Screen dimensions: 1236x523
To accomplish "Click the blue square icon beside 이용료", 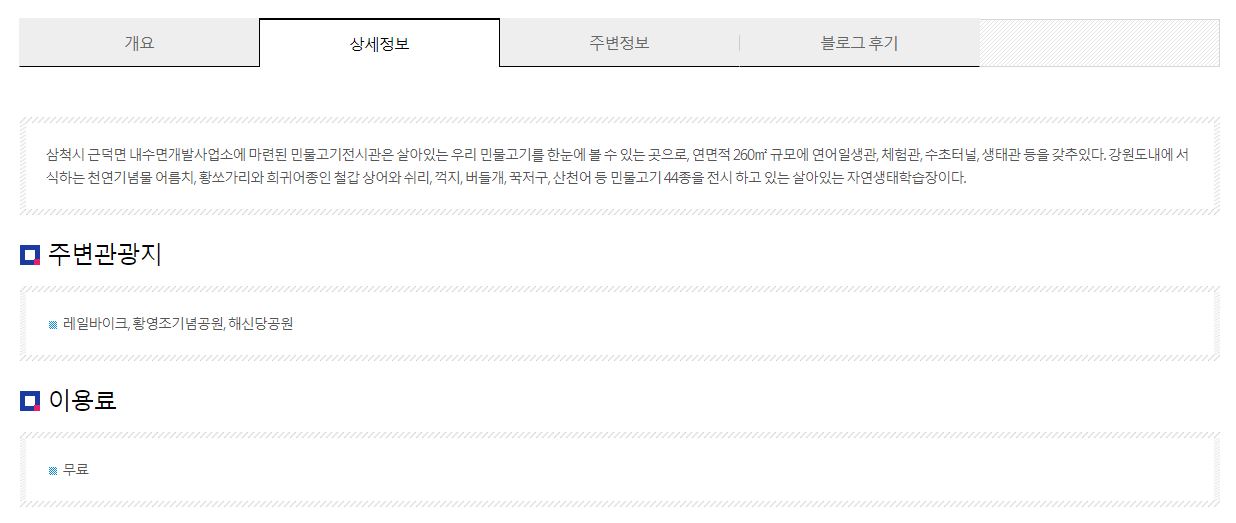I will click(30, 402).
